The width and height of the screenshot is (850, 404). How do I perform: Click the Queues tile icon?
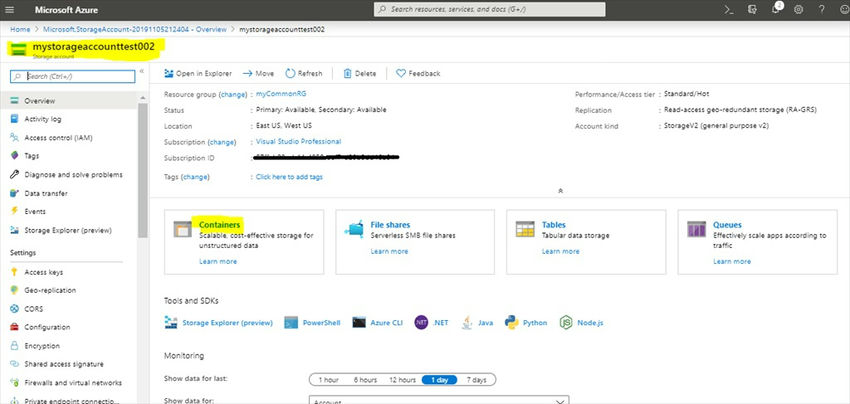click(696, 229)
